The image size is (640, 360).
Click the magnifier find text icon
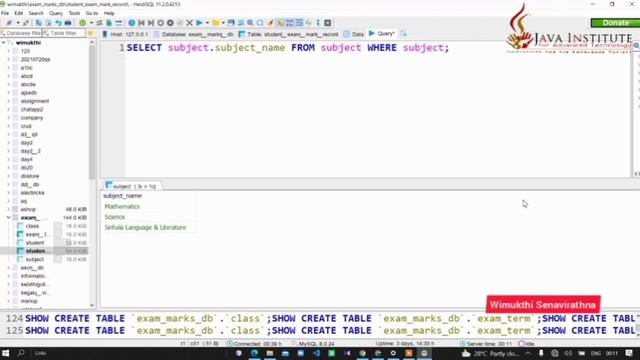[250, 23]
